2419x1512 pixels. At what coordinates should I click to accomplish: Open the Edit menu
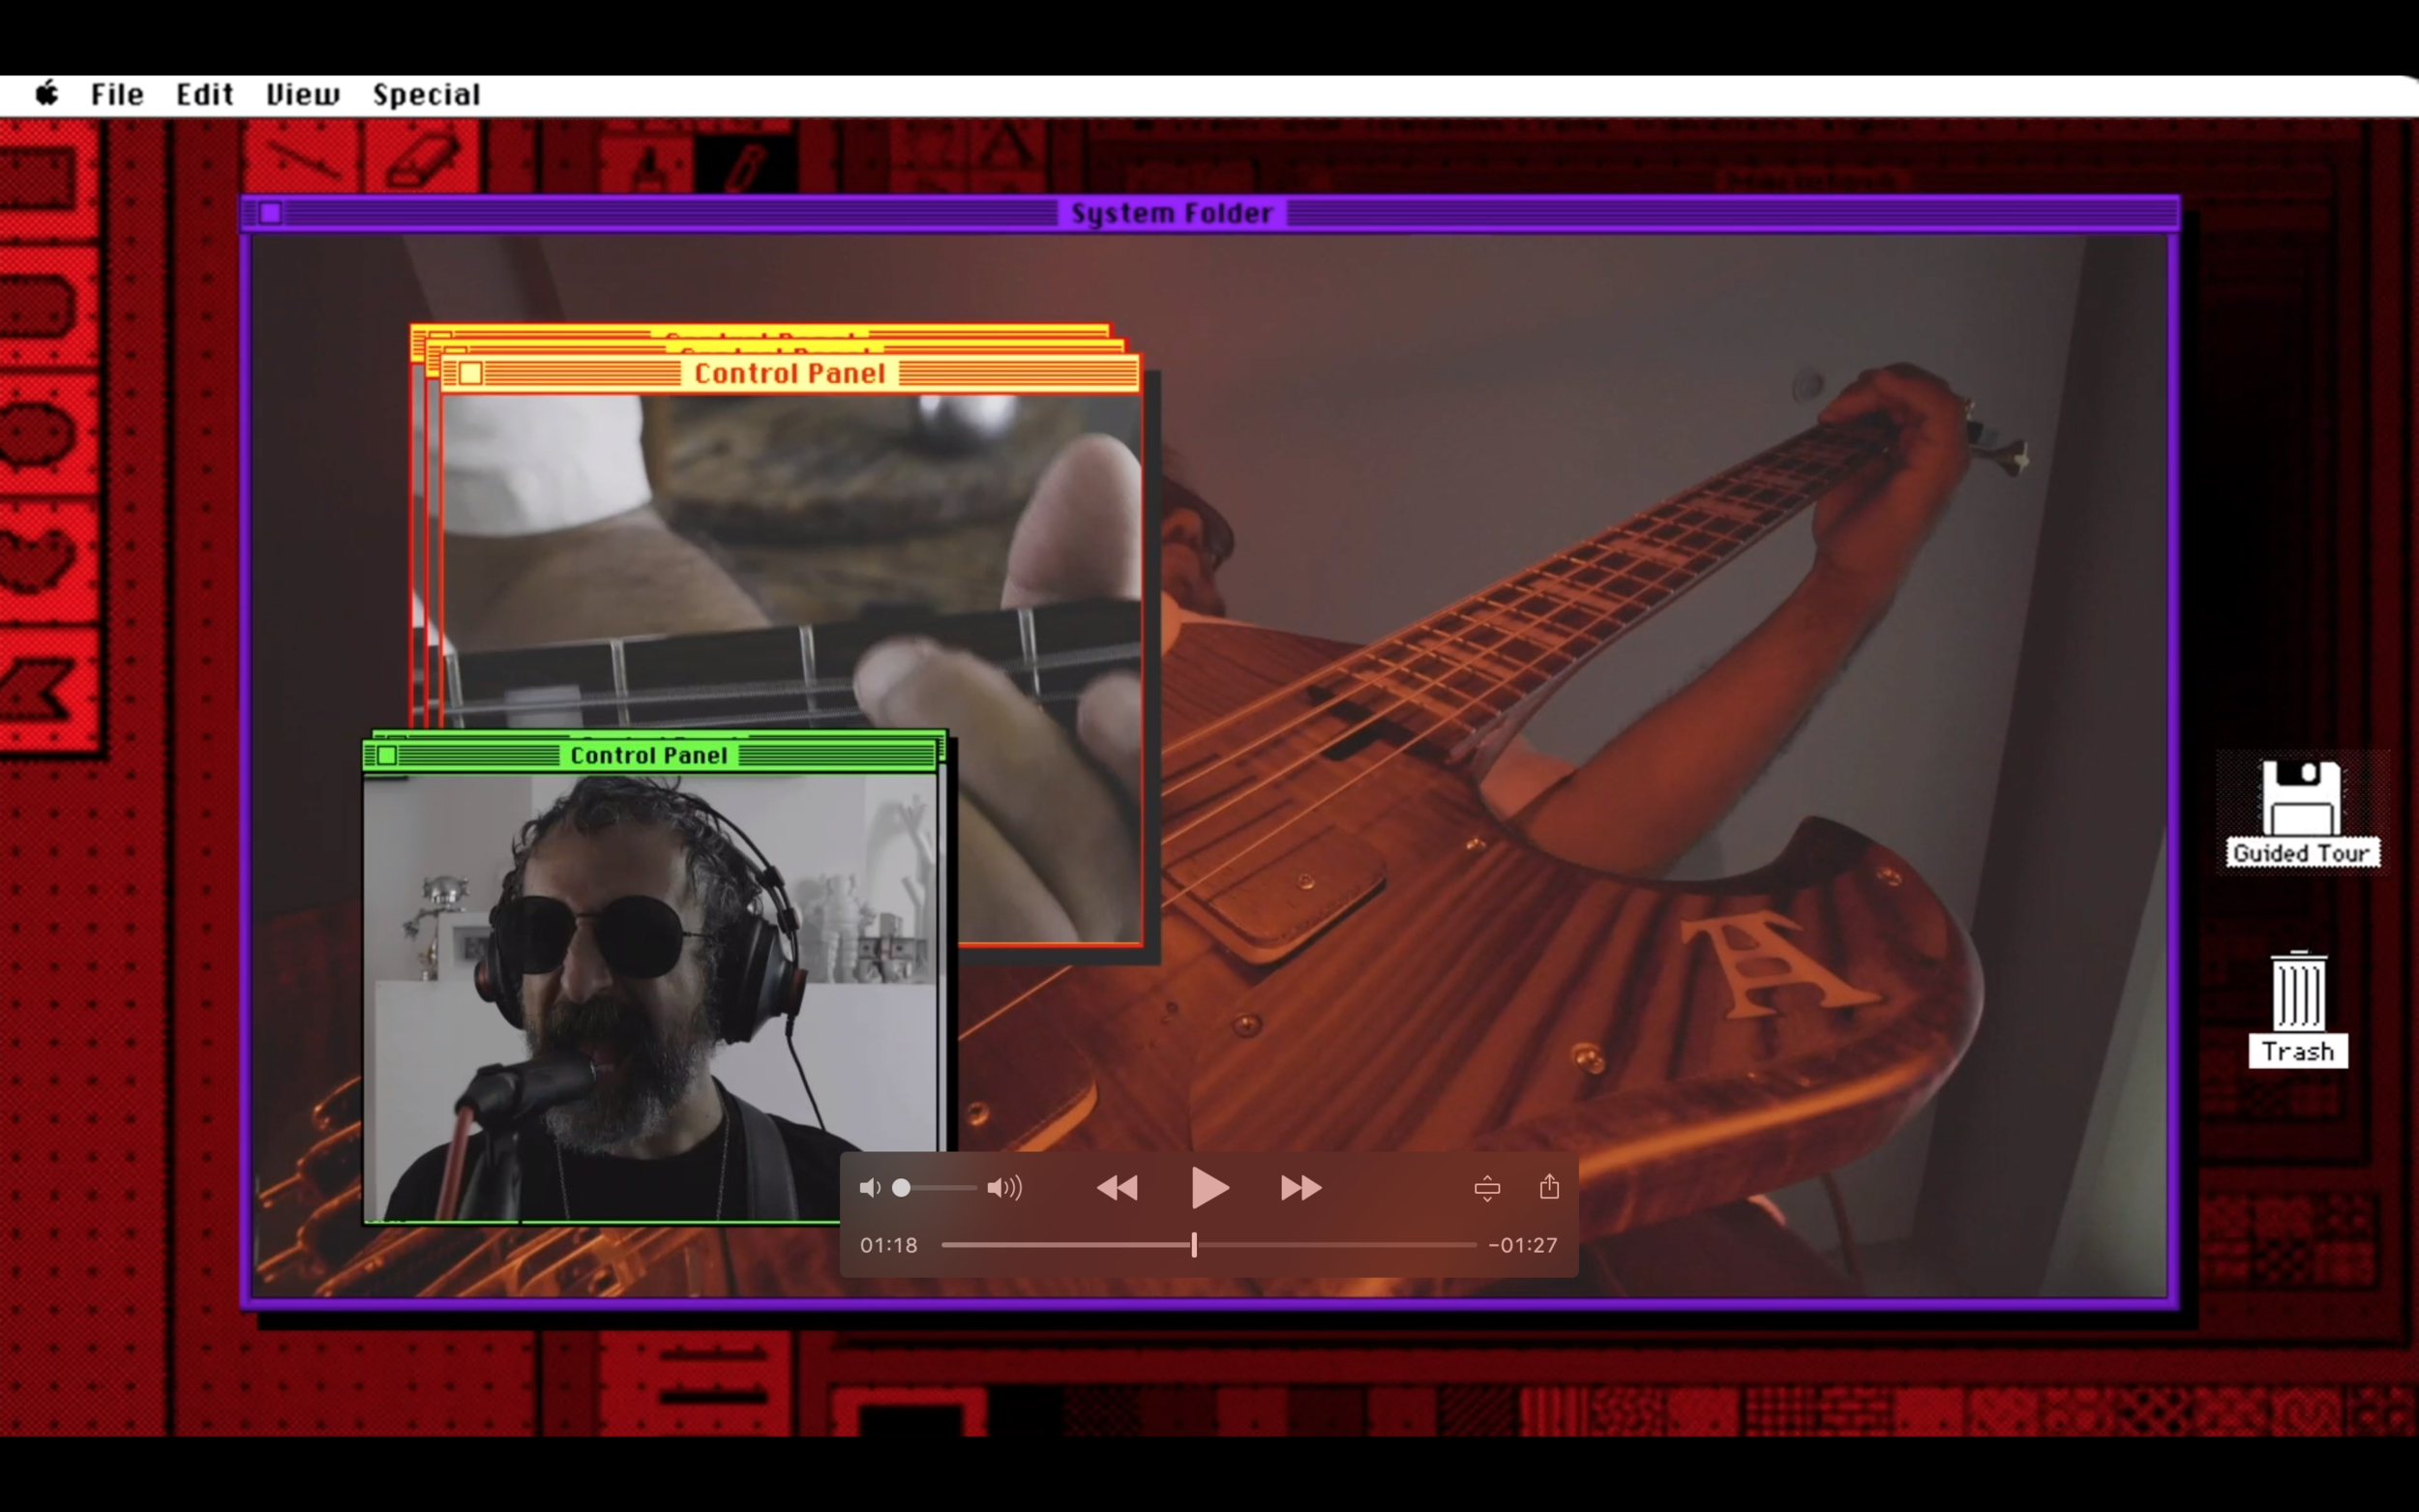205,95
